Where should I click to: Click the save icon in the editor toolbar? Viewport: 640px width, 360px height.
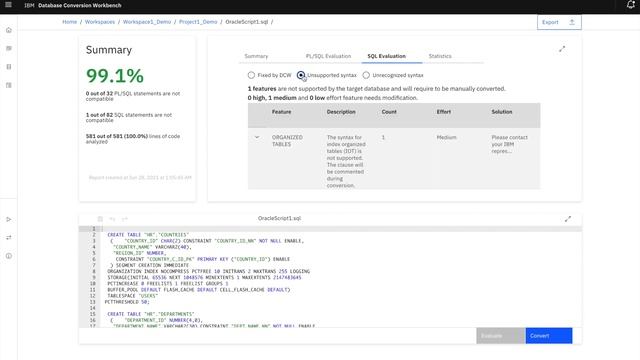pos(100,219)
